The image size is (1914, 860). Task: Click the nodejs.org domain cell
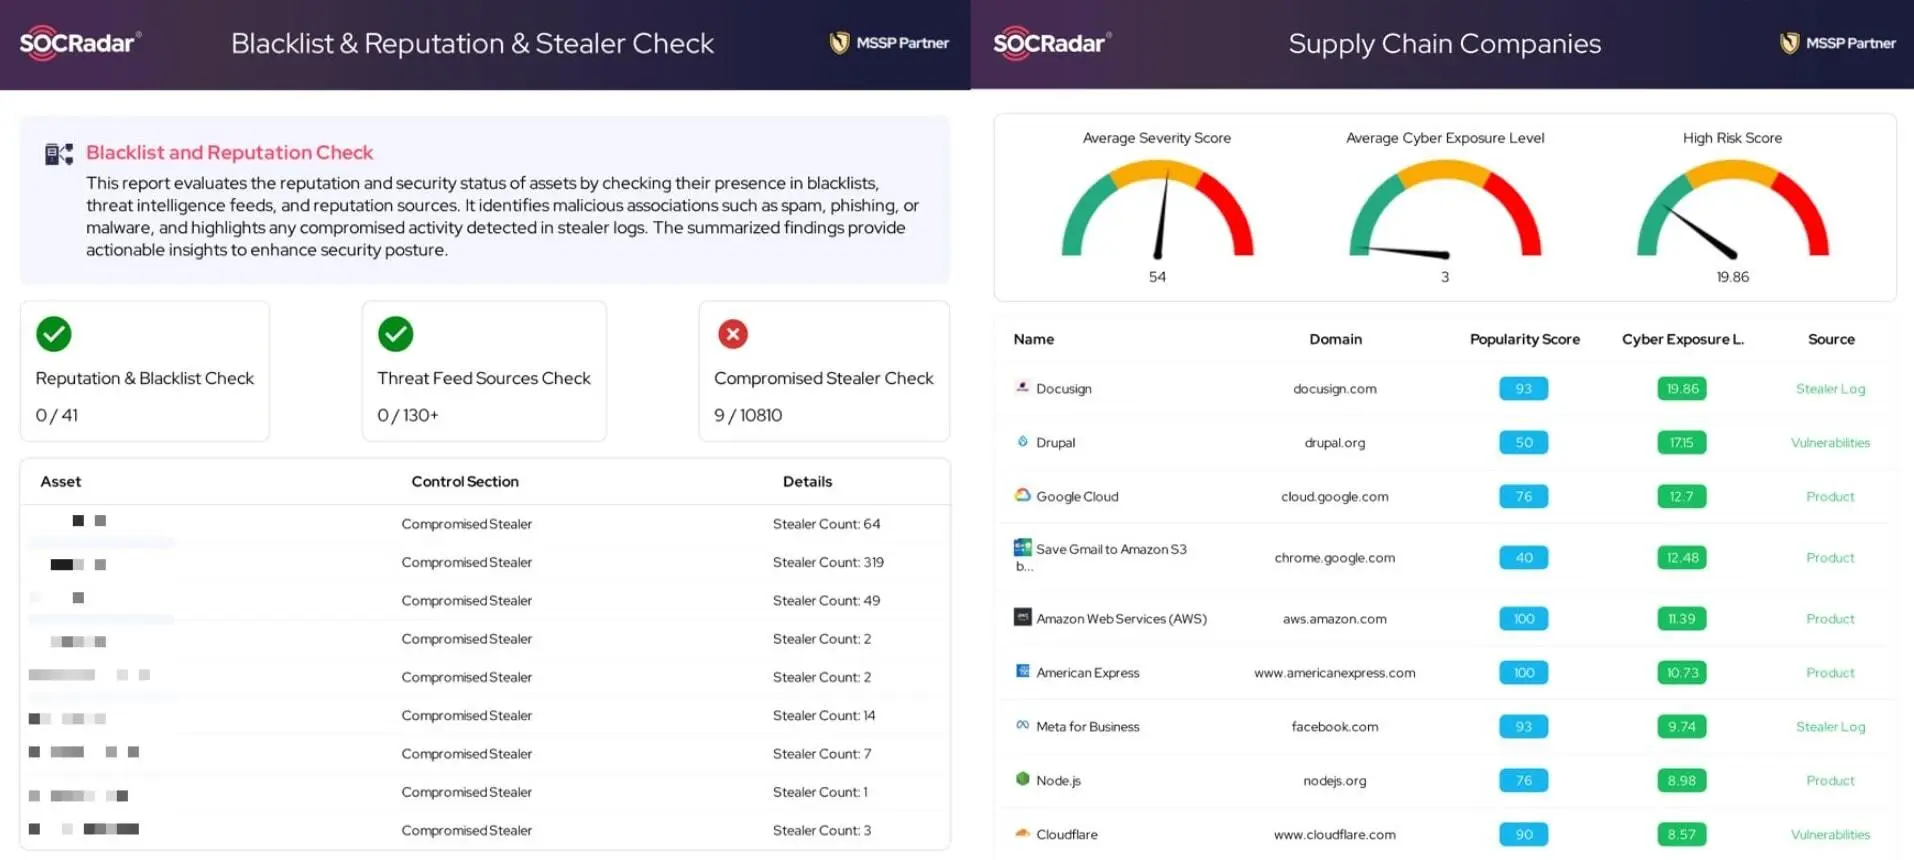1335,781
